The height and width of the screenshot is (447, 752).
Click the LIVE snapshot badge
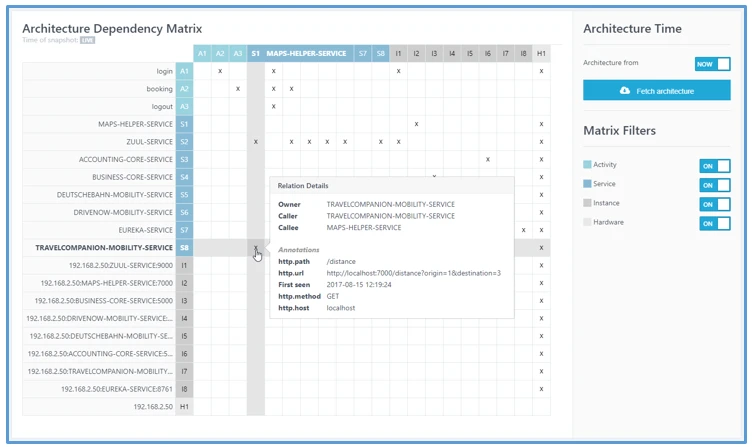click(x=87, y=40)
